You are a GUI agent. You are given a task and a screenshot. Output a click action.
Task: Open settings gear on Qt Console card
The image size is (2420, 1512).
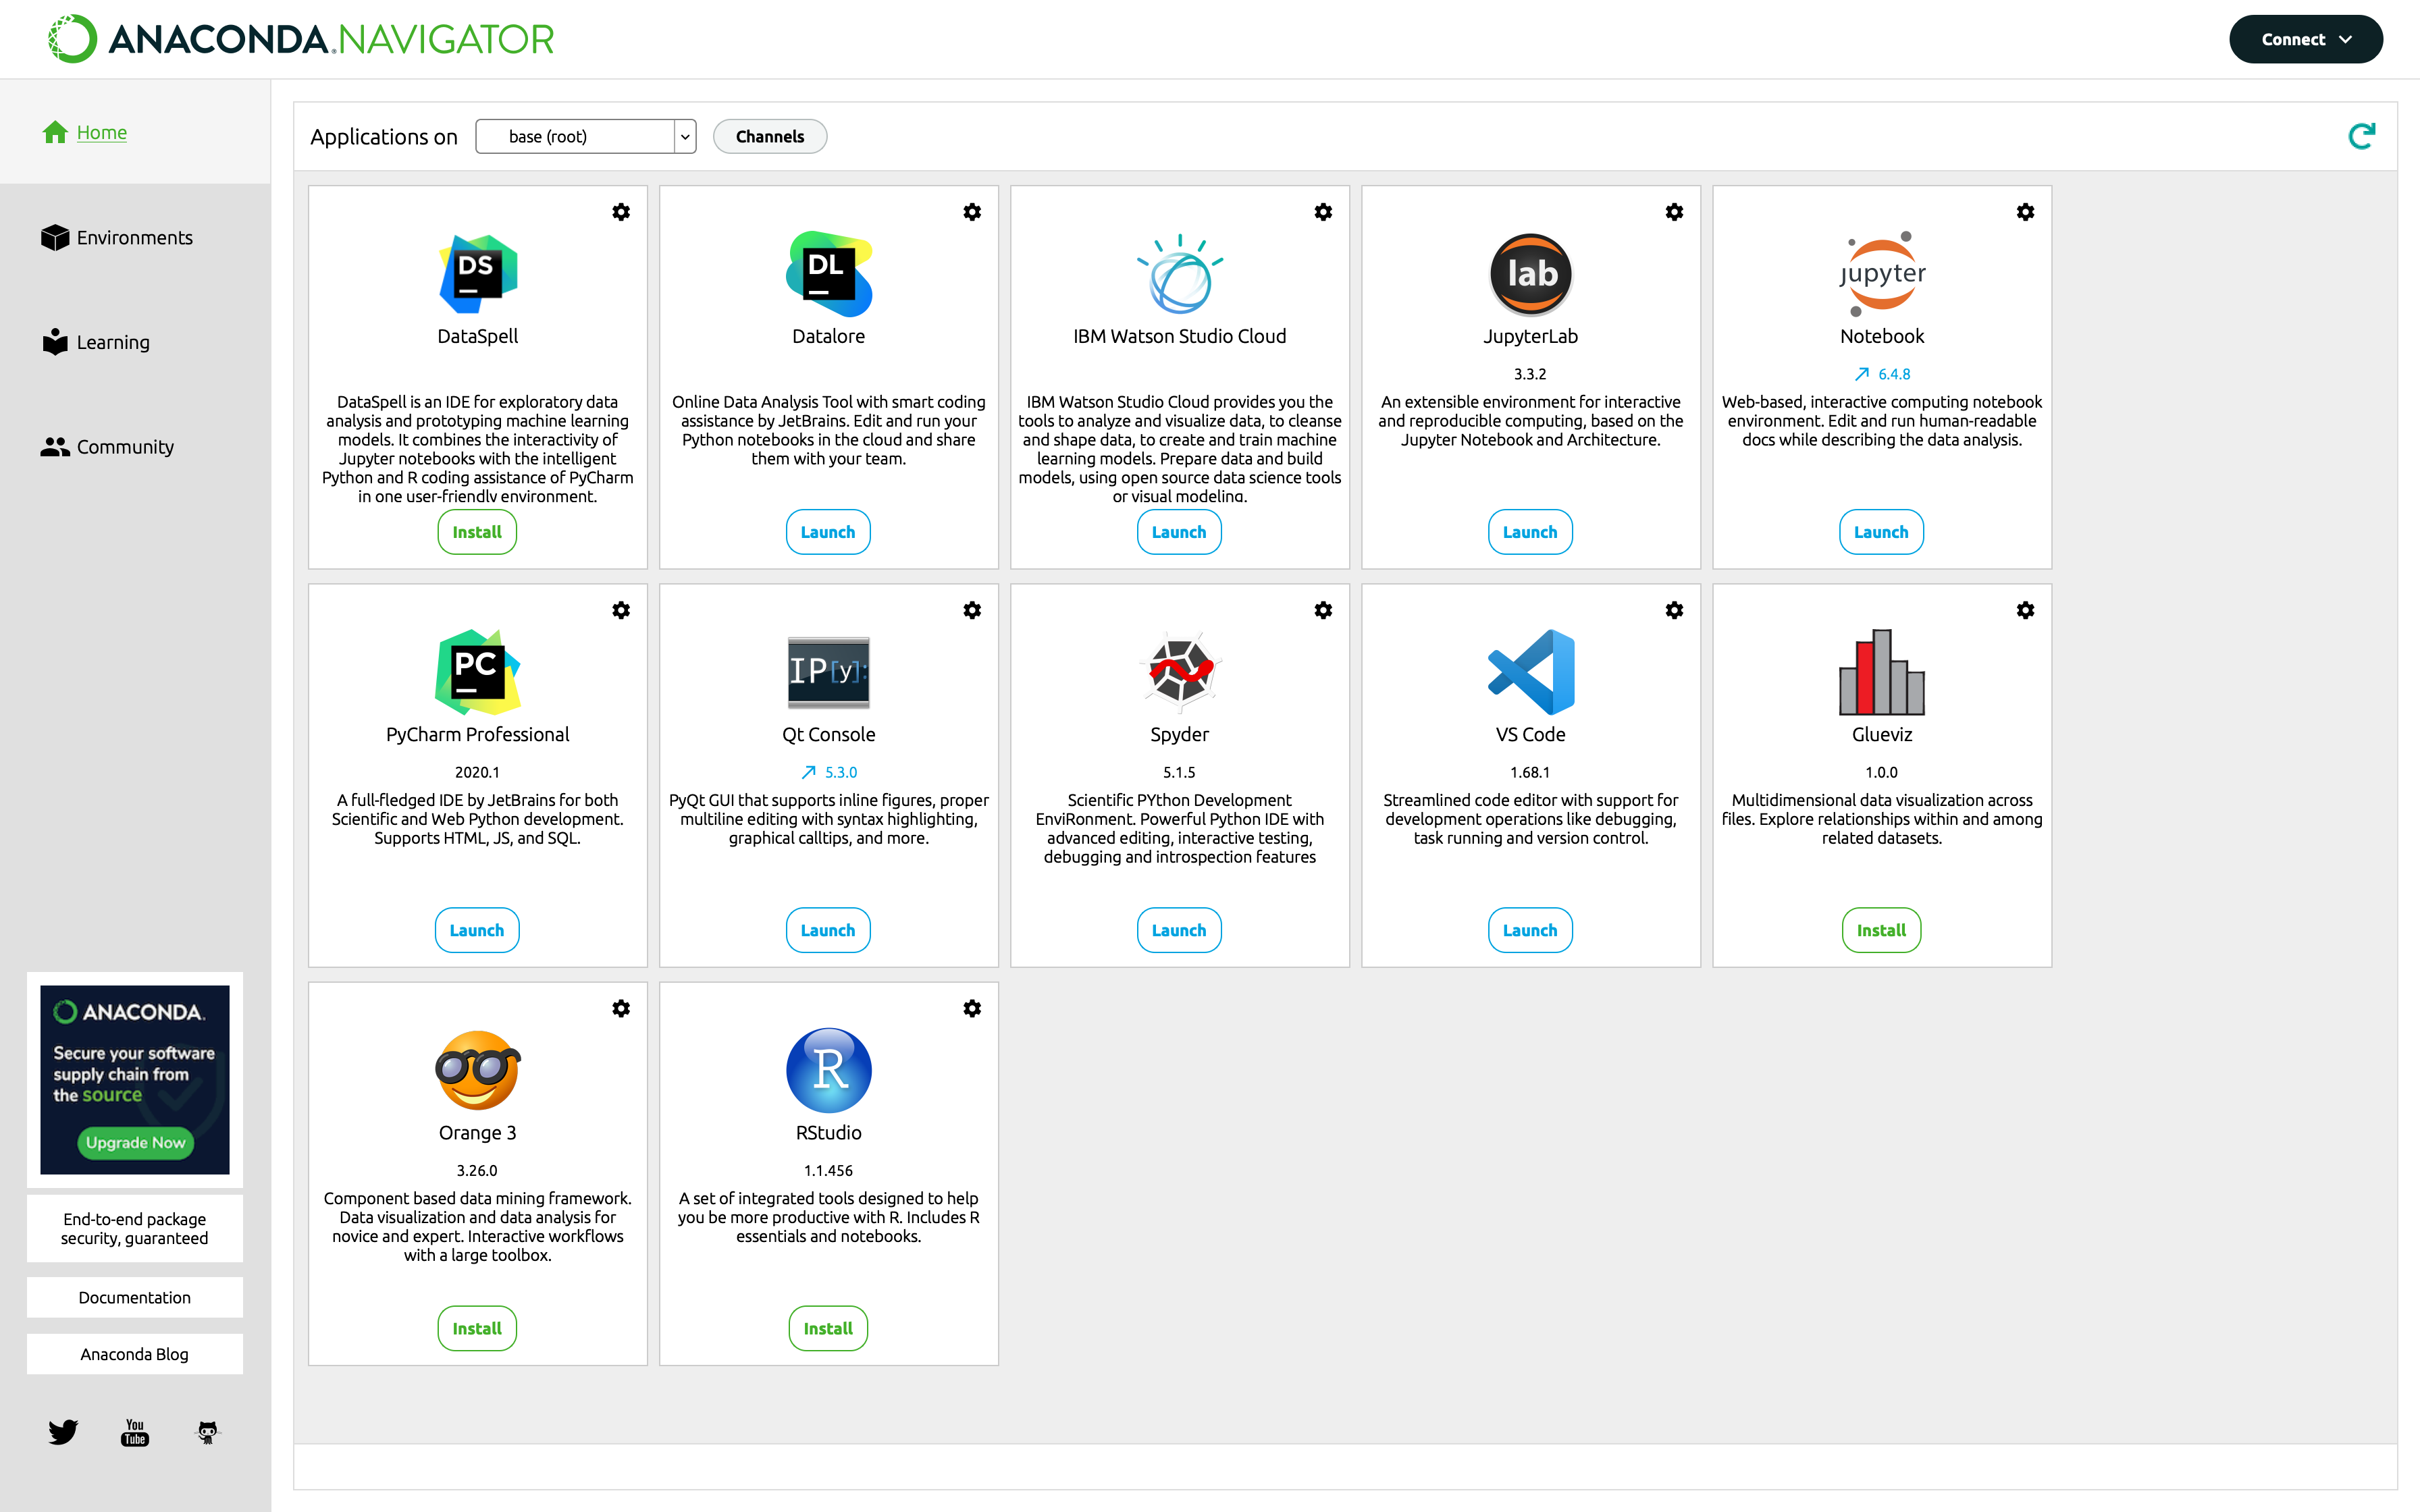point(972,610)
